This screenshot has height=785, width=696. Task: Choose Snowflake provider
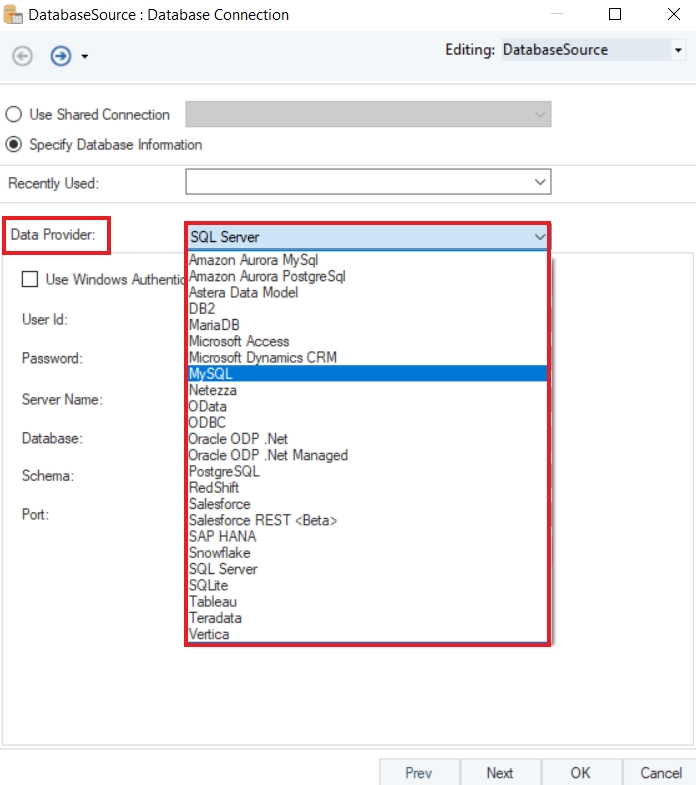click(x=368, y=553)
